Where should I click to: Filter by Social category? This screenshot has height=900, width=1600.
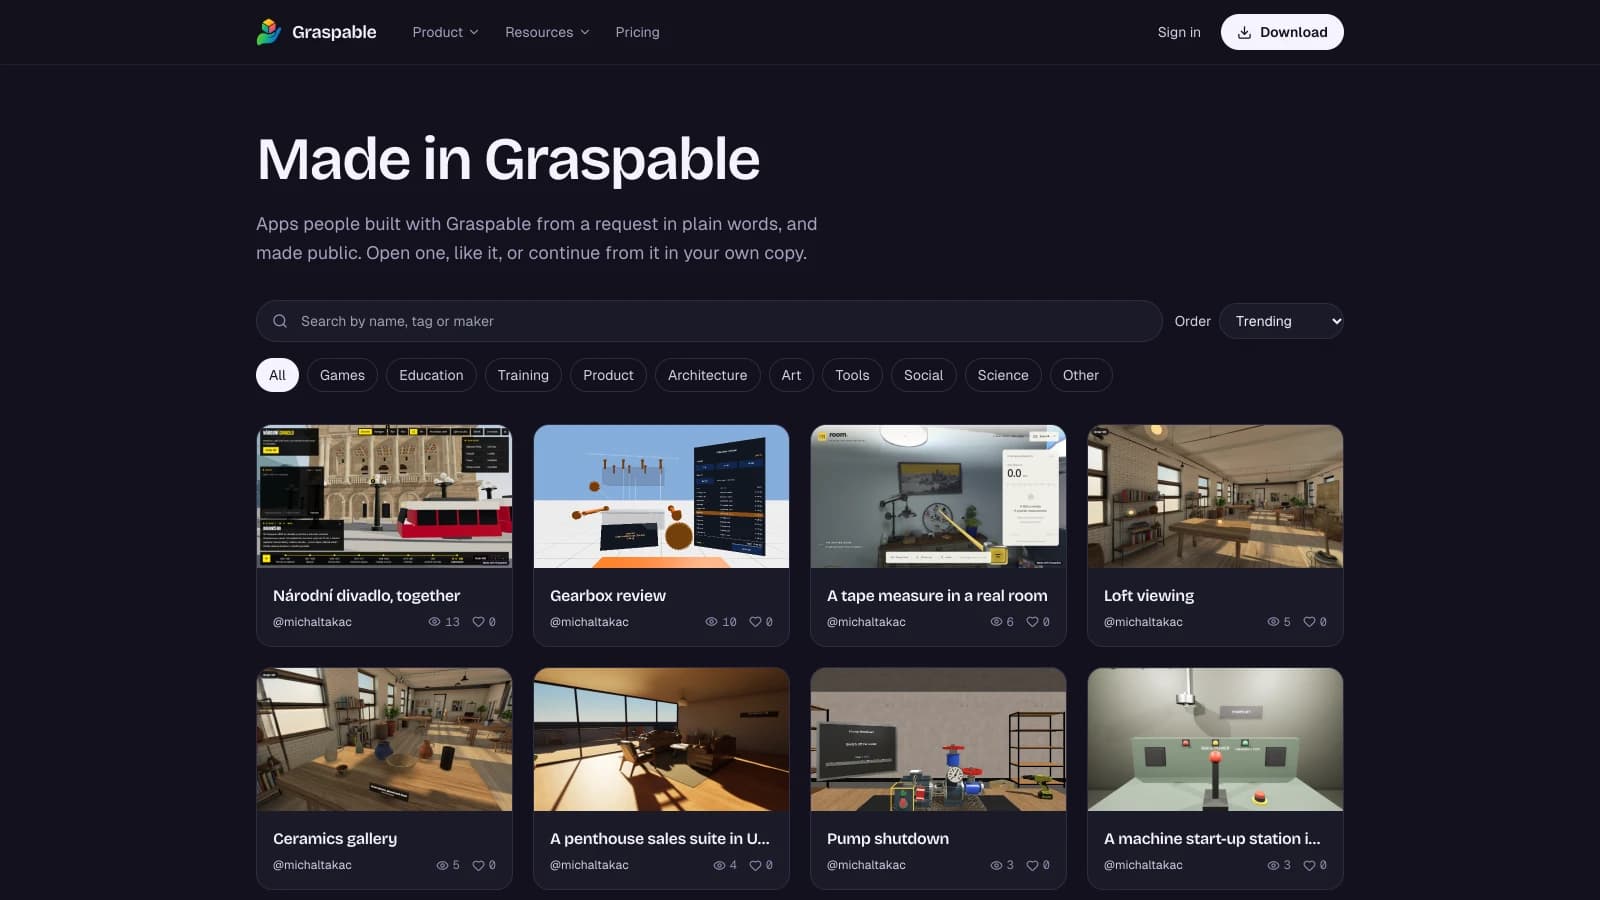coord(923,375)
